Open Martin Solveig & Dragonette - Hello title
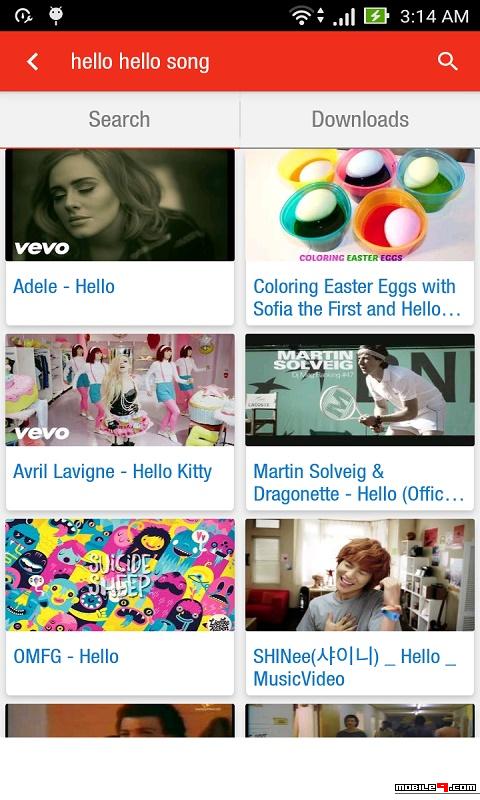 tap(359, 483)
